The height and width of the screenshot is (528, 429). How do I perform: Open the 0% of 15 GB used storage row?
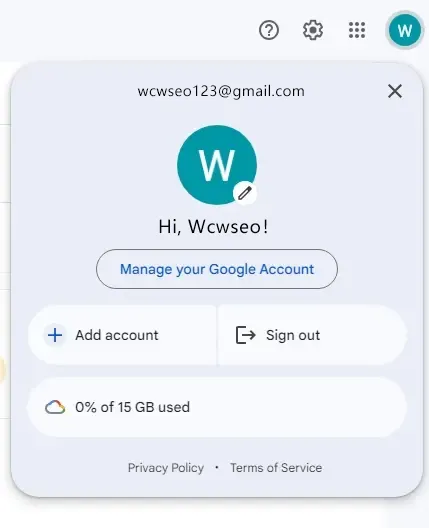coord(217,407)
